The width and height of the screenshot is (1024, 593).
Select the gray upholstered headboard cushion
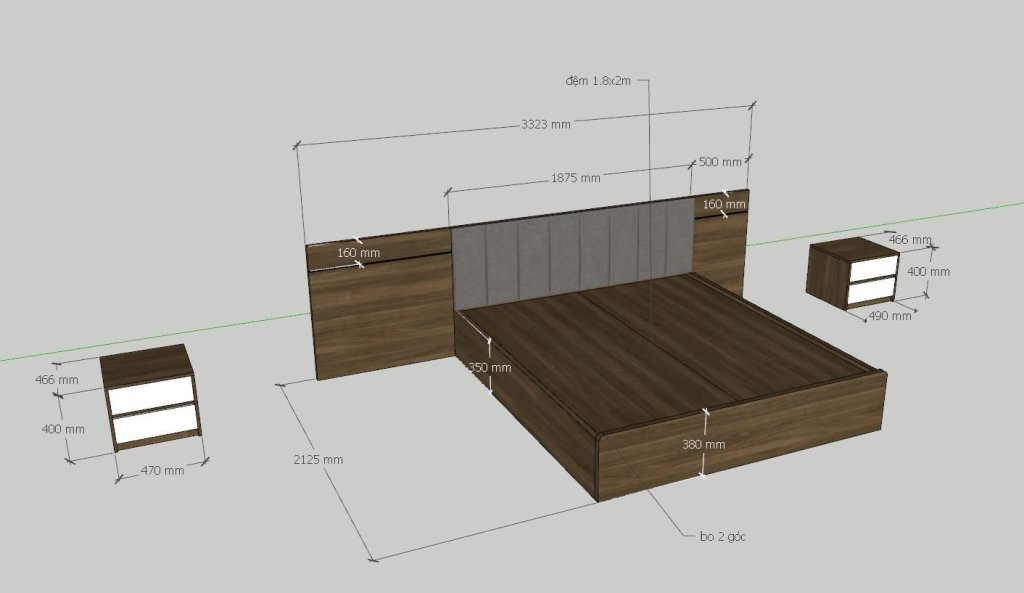click(x=570, y=248)
